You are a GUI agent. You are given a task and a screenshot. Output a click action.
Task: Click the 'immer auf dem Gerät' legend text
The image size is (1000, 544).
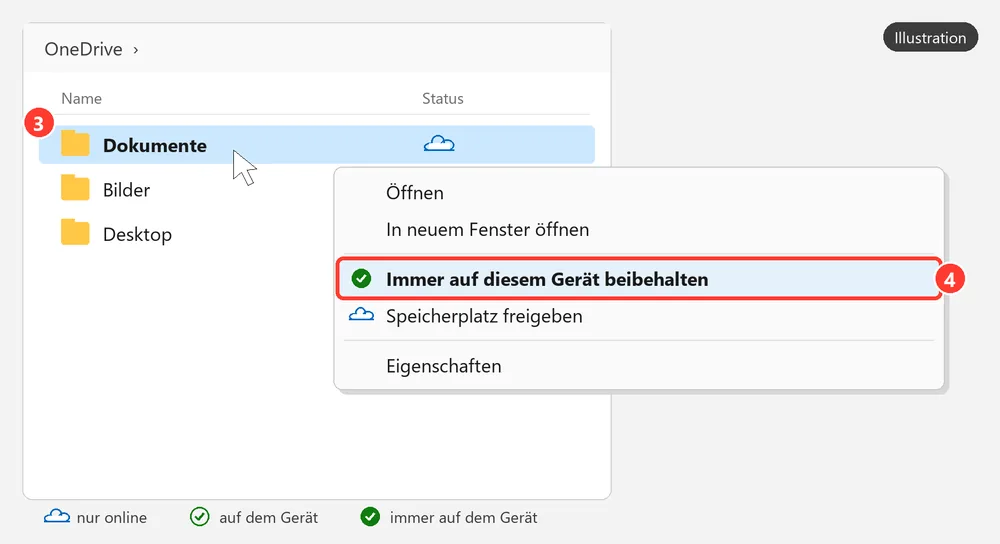coord(464,517)
